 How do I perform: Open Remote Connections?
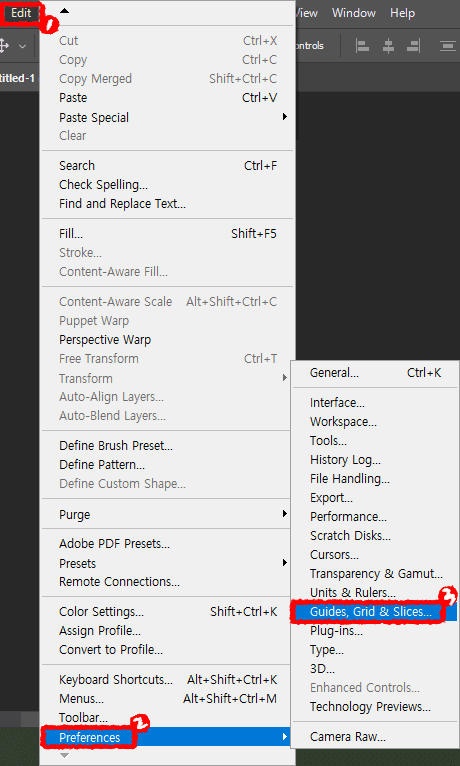167,582
